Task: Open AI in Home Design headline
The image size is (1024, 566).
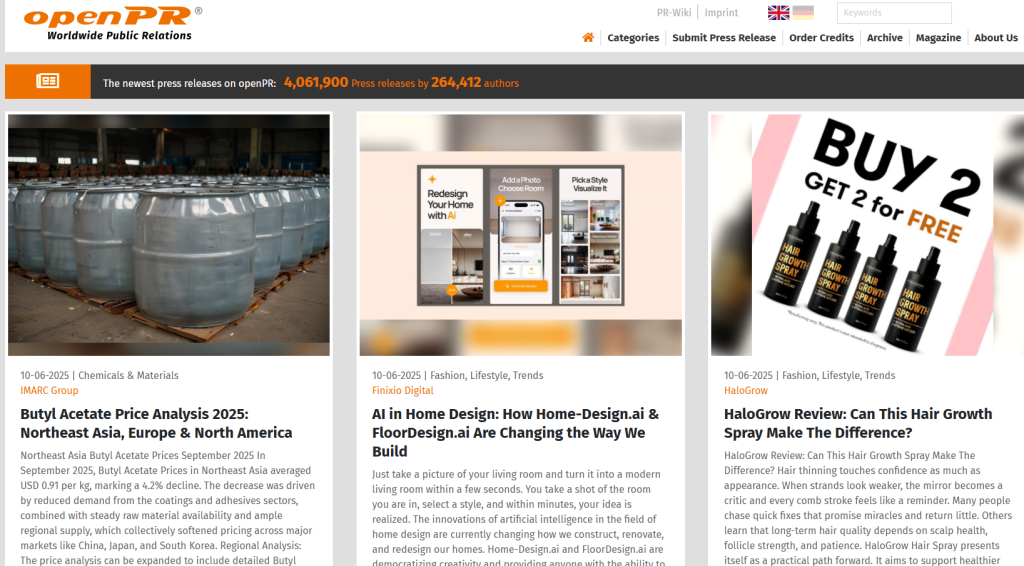Action: click(x=515, y=432)
